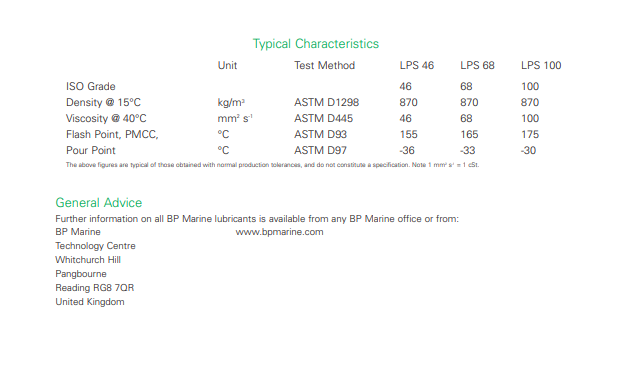Screen dimensions: 628x376
Task: Click the Test Method column header
Action: pos(324,65)
